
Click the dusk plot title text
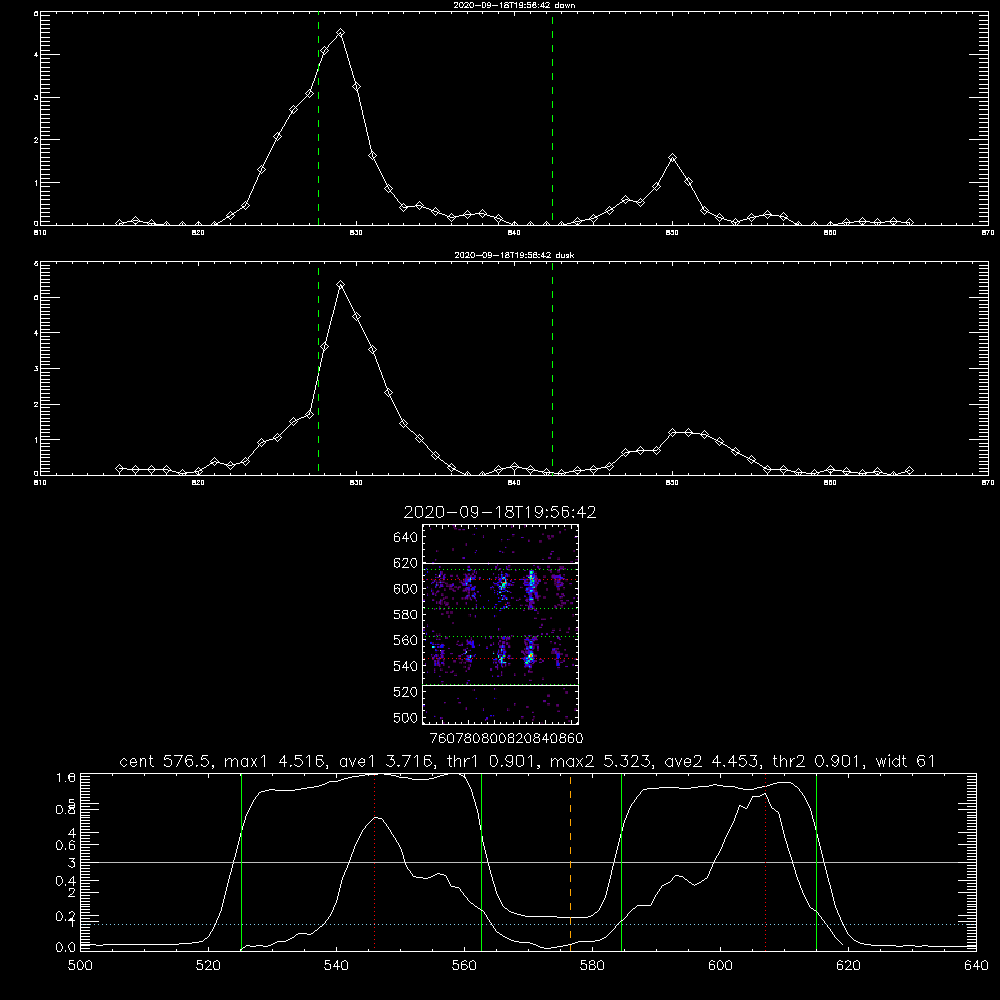pos(514,255)
